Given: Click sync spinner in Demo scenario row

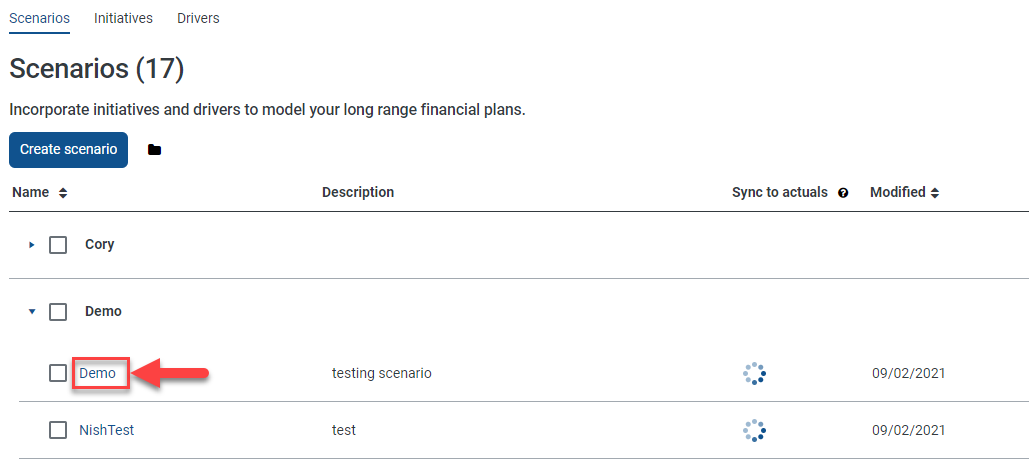Looking at the screenshot, I should (x=754, y=373).
